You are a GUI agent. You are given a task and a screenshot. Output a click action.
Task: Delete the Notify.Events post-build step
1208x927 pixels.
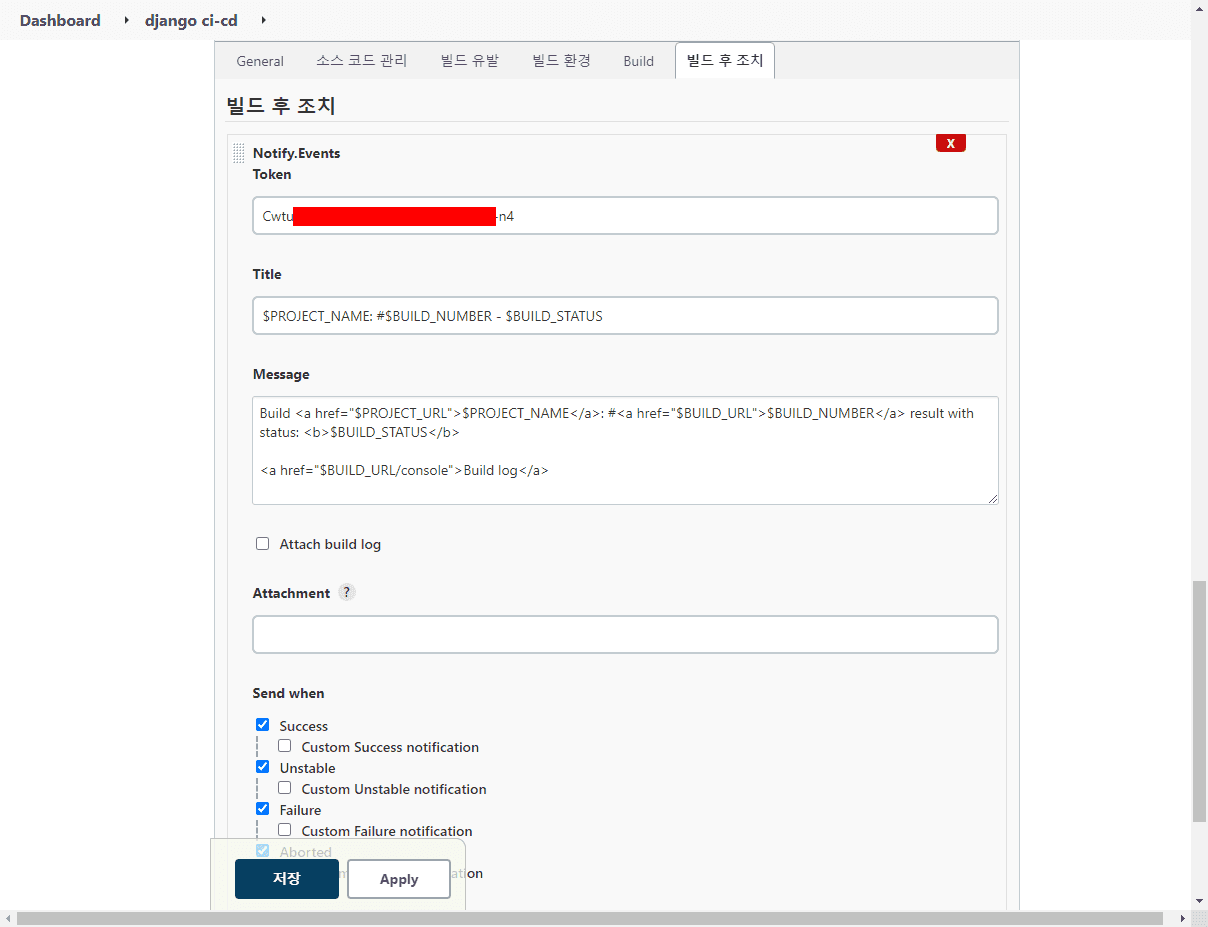point(950,143)
